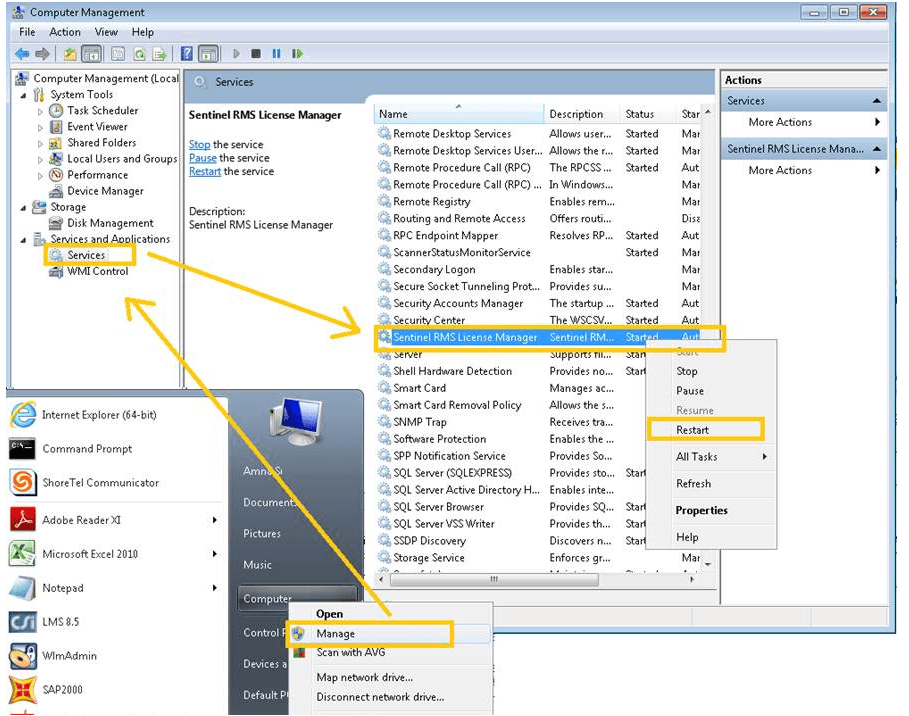Screen dimensions: 909x716
Task: Click the Restart Service toolbar icon
Action: coord(297,54)
